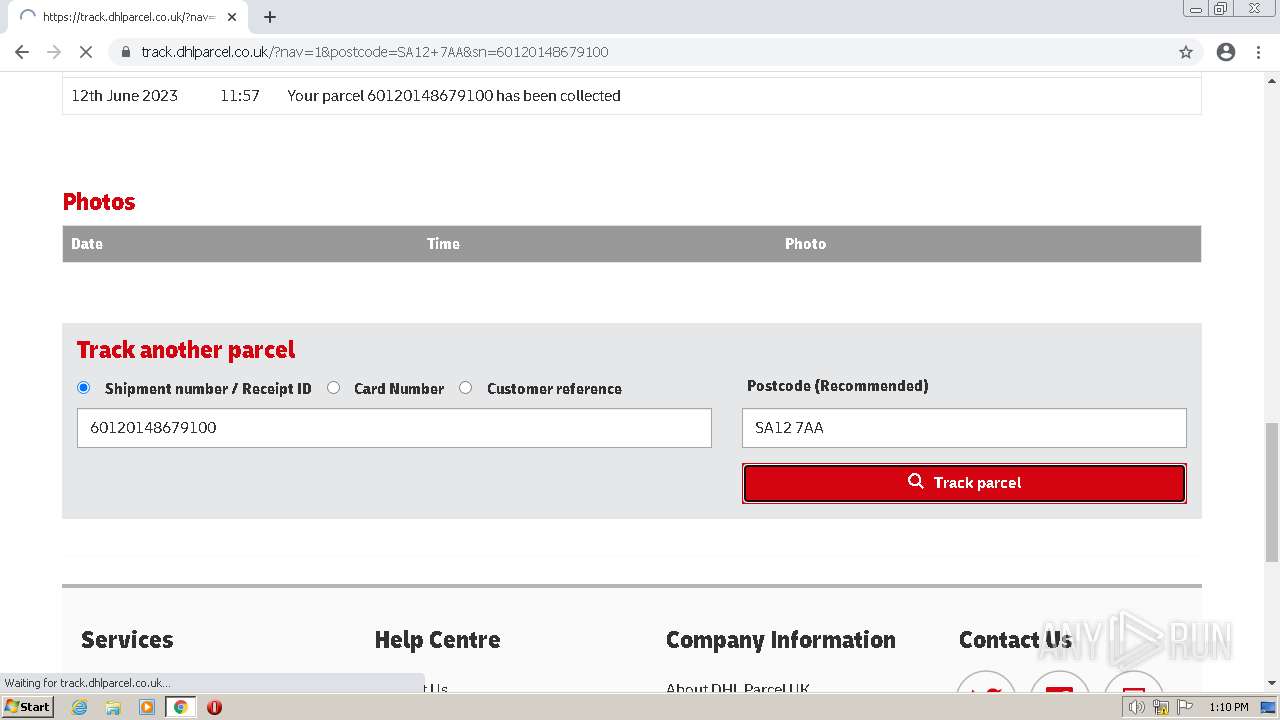Screen dimensions: 1280x720
Task: Stop loading the page
Action: coord(86,52)
